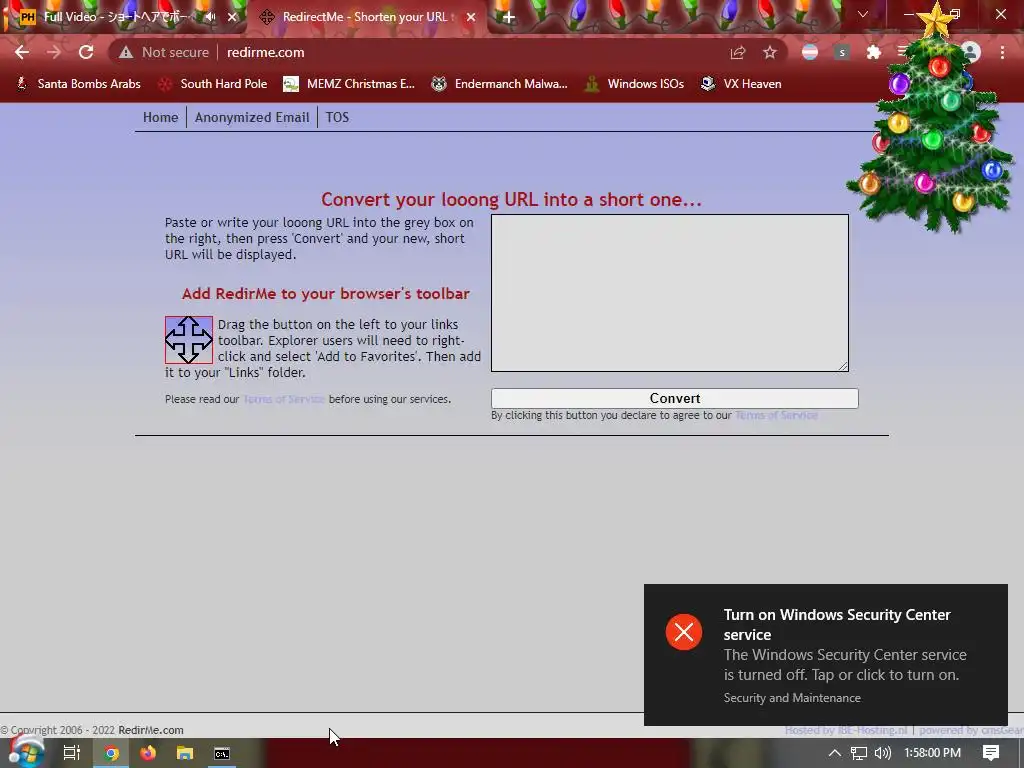This screenshot has height=768, width=1024.
Task: Open File Explorer from taskbar
Action: (x=185, y=753)
